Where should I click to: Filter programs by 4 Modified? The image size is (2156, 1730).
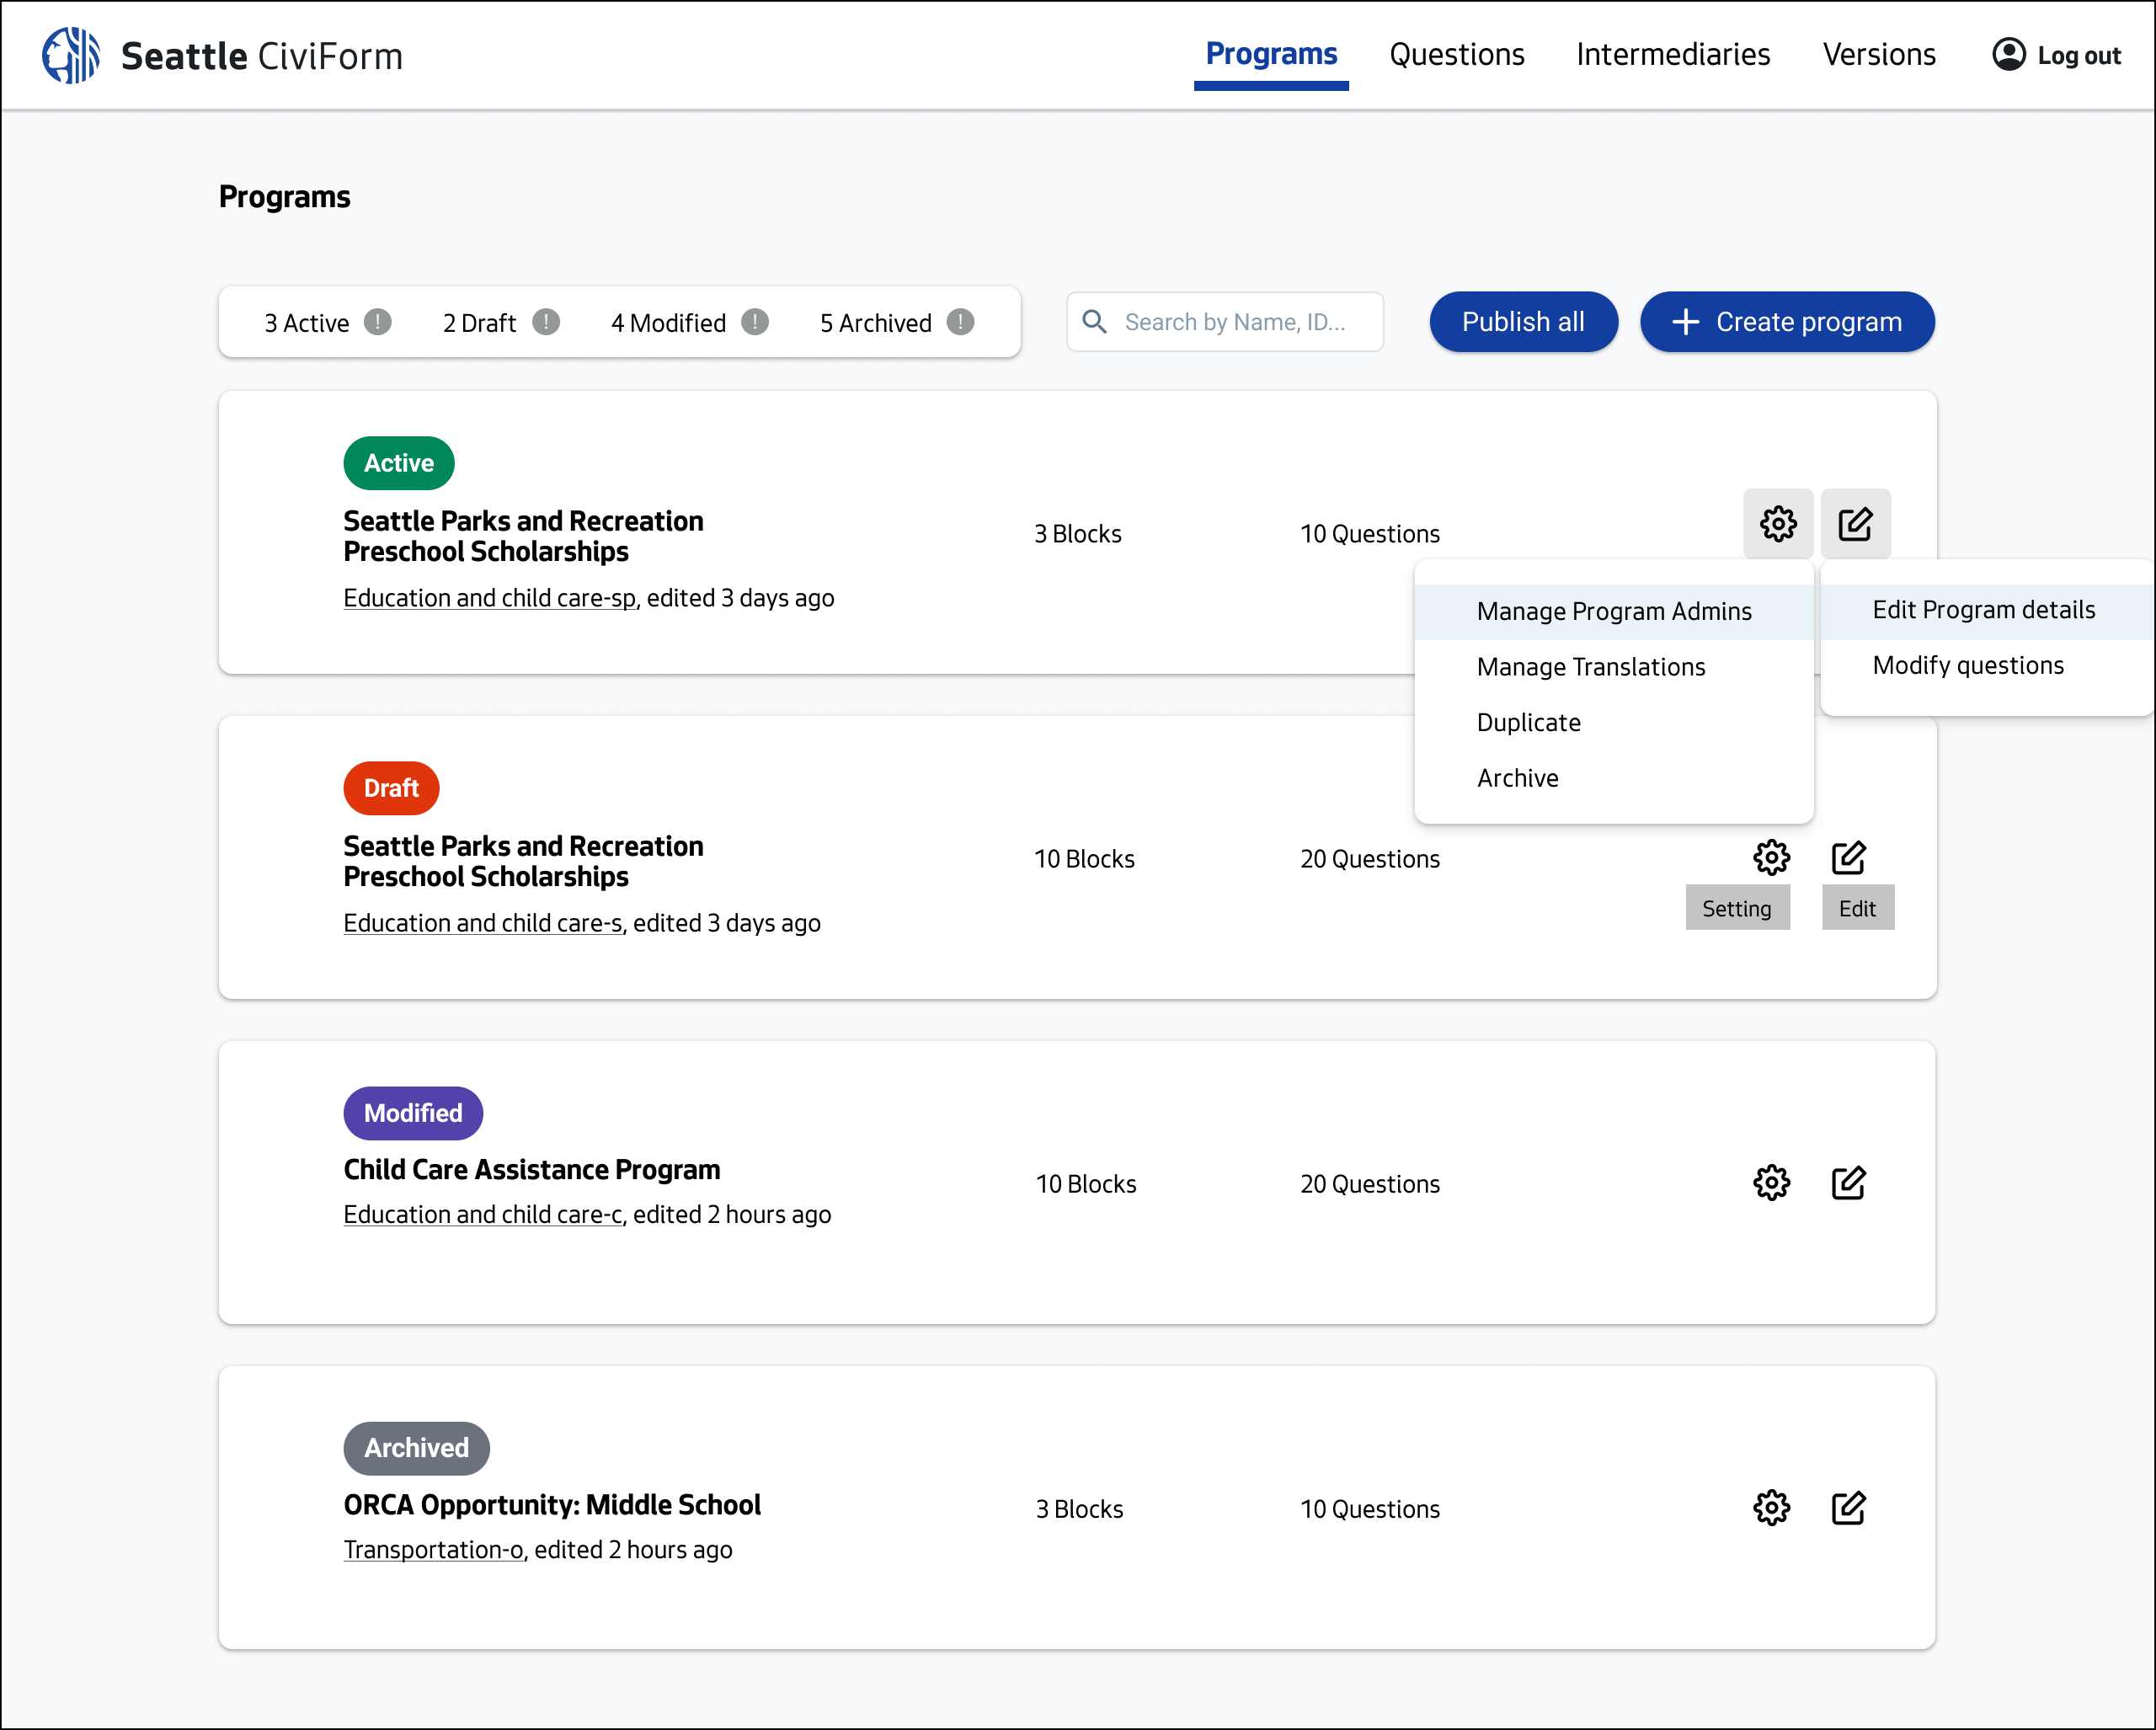[668, 323]
